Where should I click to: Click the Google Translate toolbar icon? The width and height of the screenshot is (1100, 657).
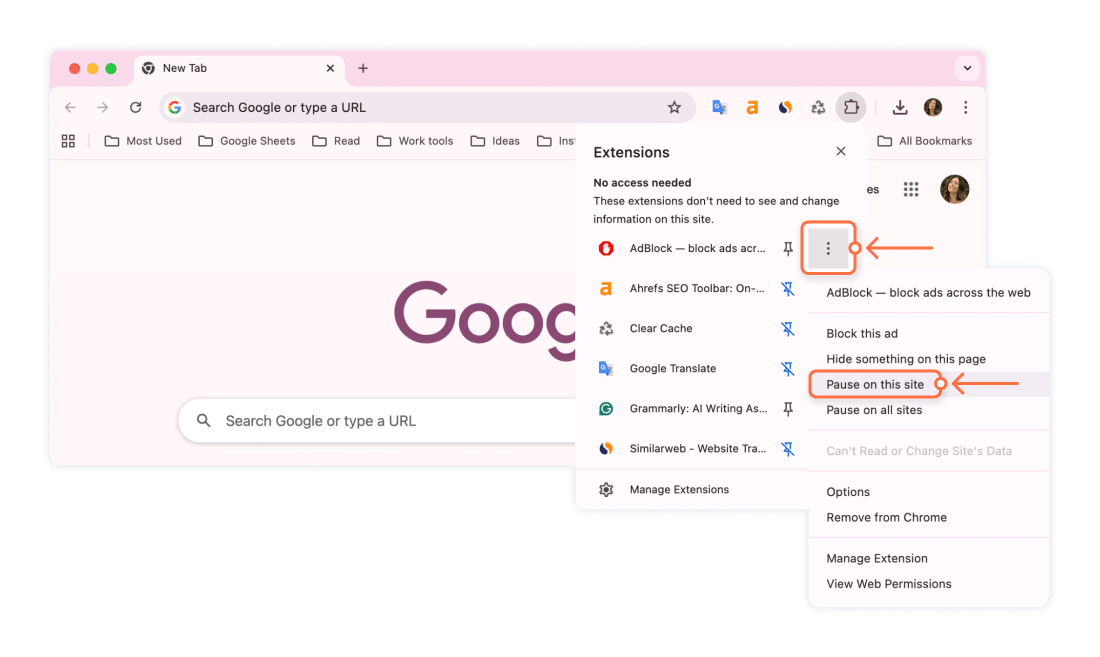(x=719, y=107)
